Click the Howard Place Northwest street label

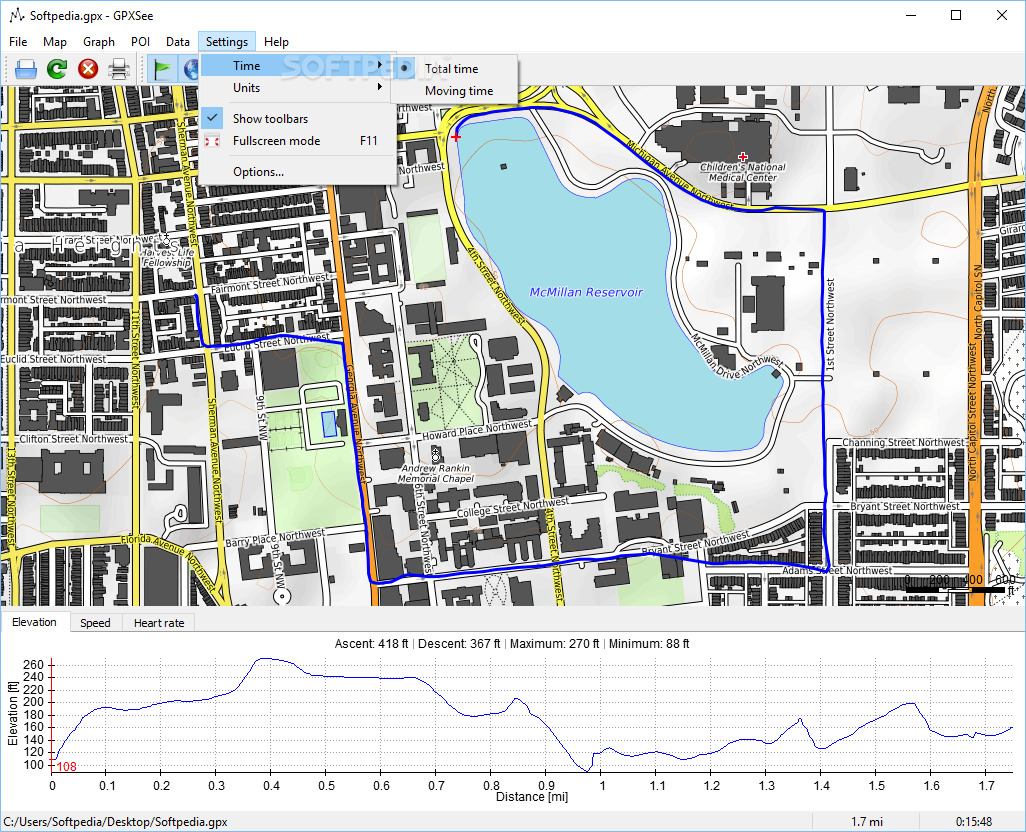click(477, 430)
